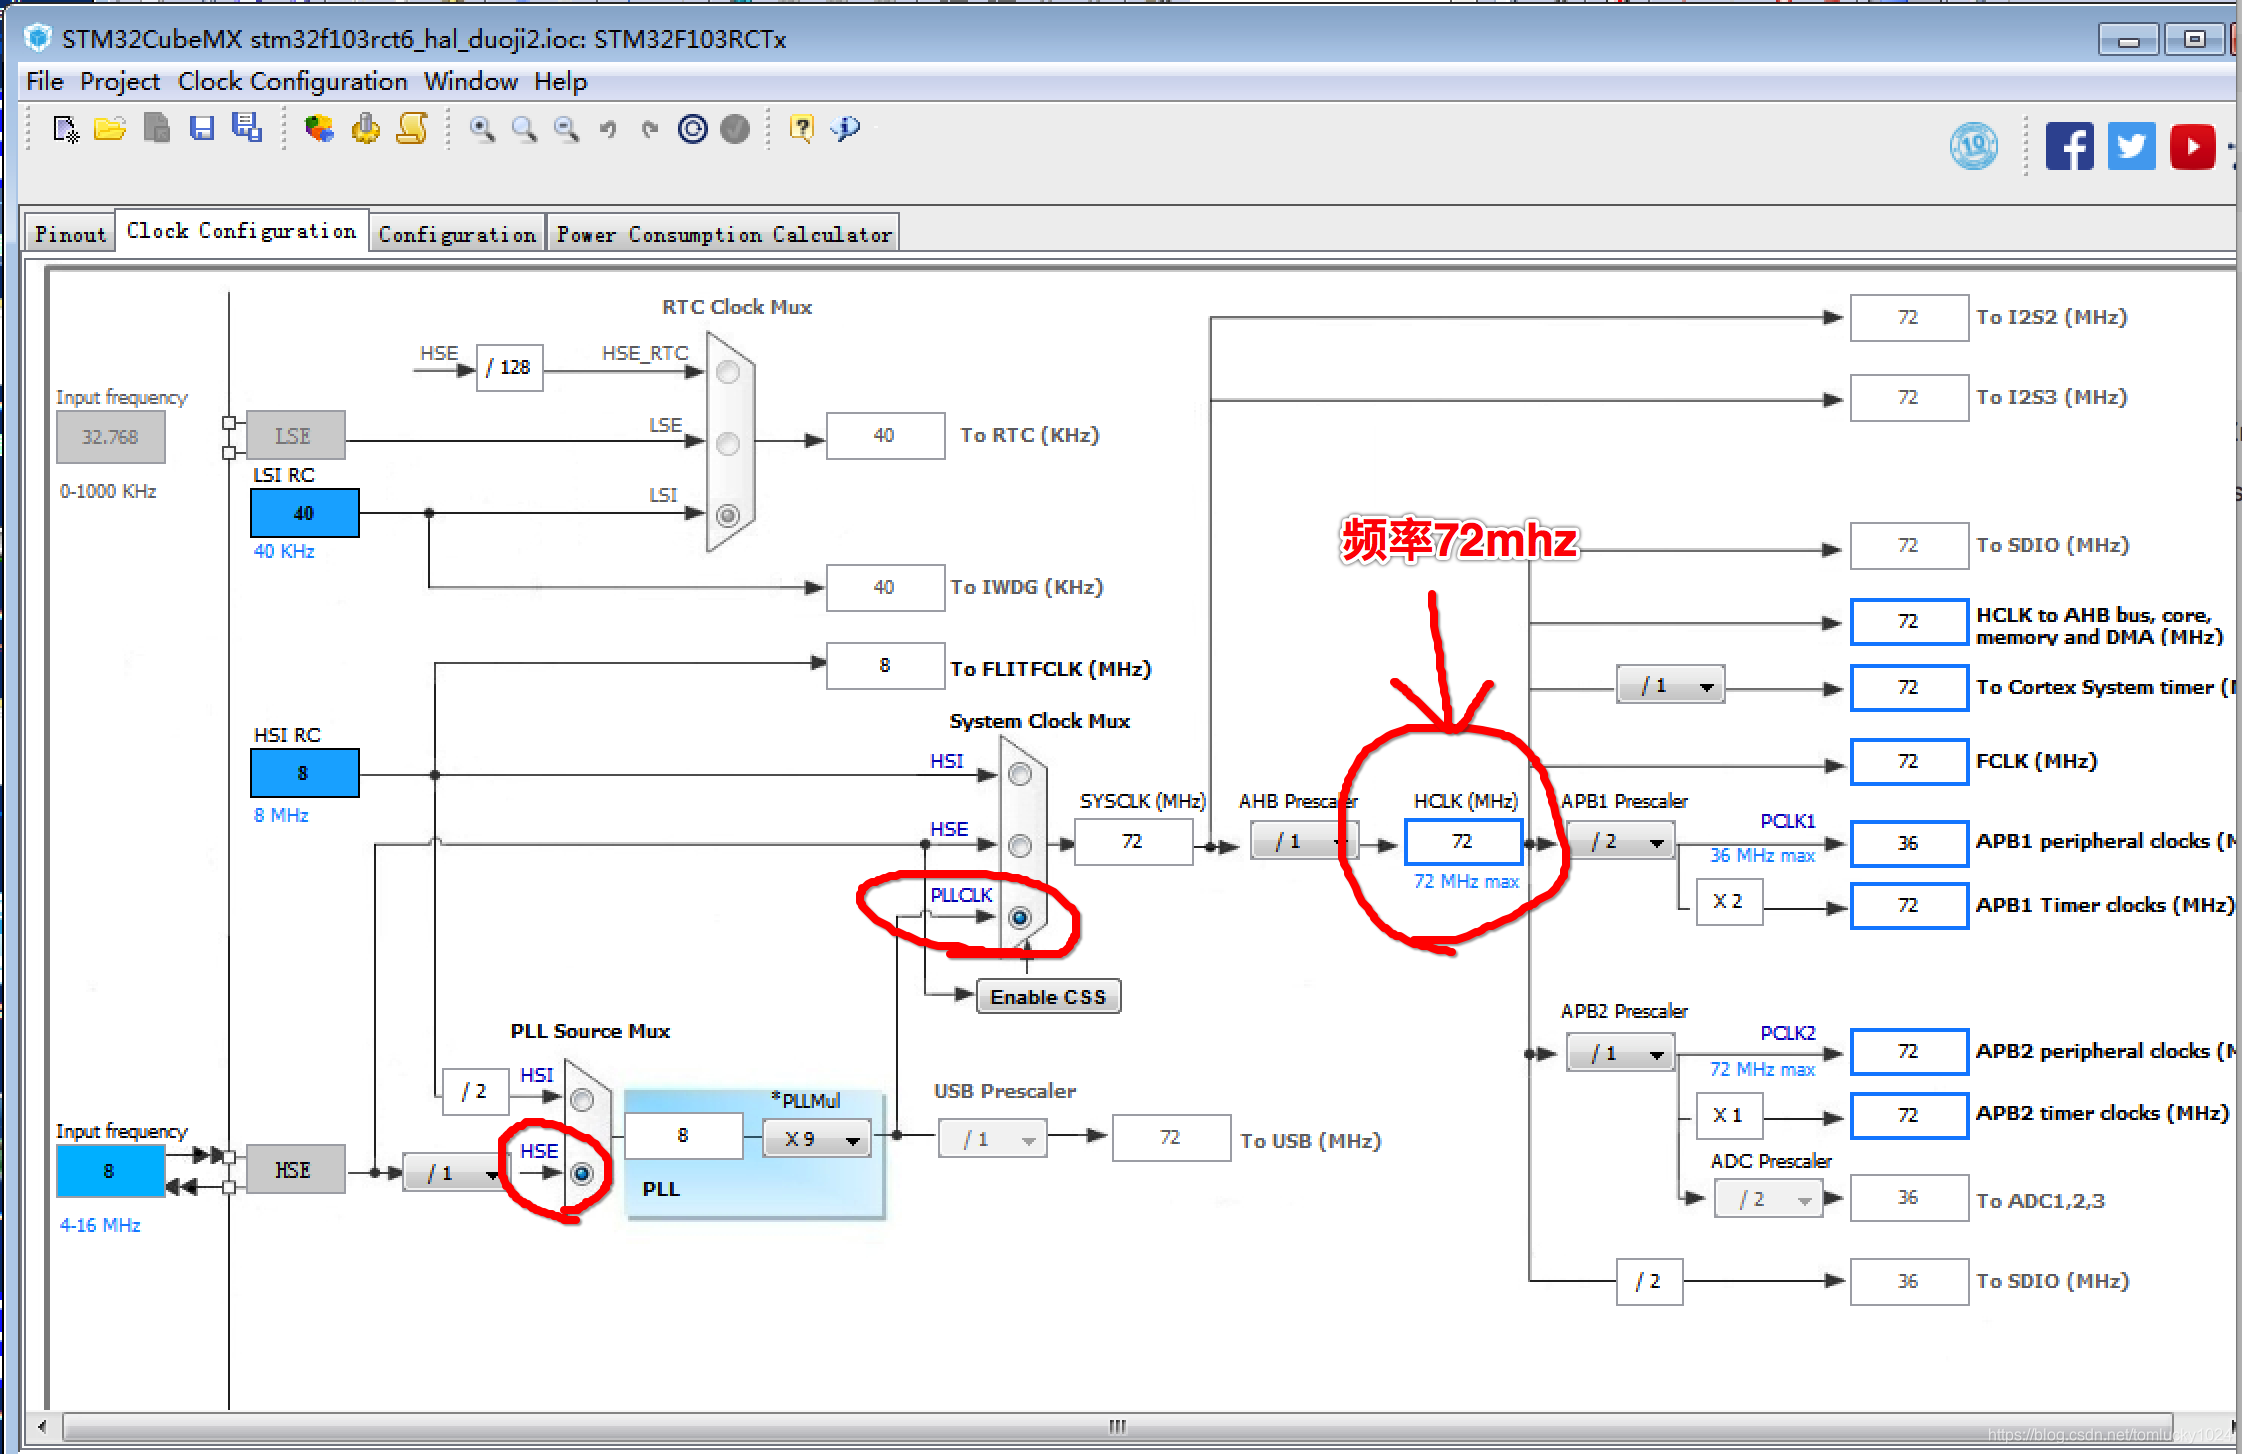Click the grayed import project page icon
This screenshot has width=2242, height=1454.
157,129
